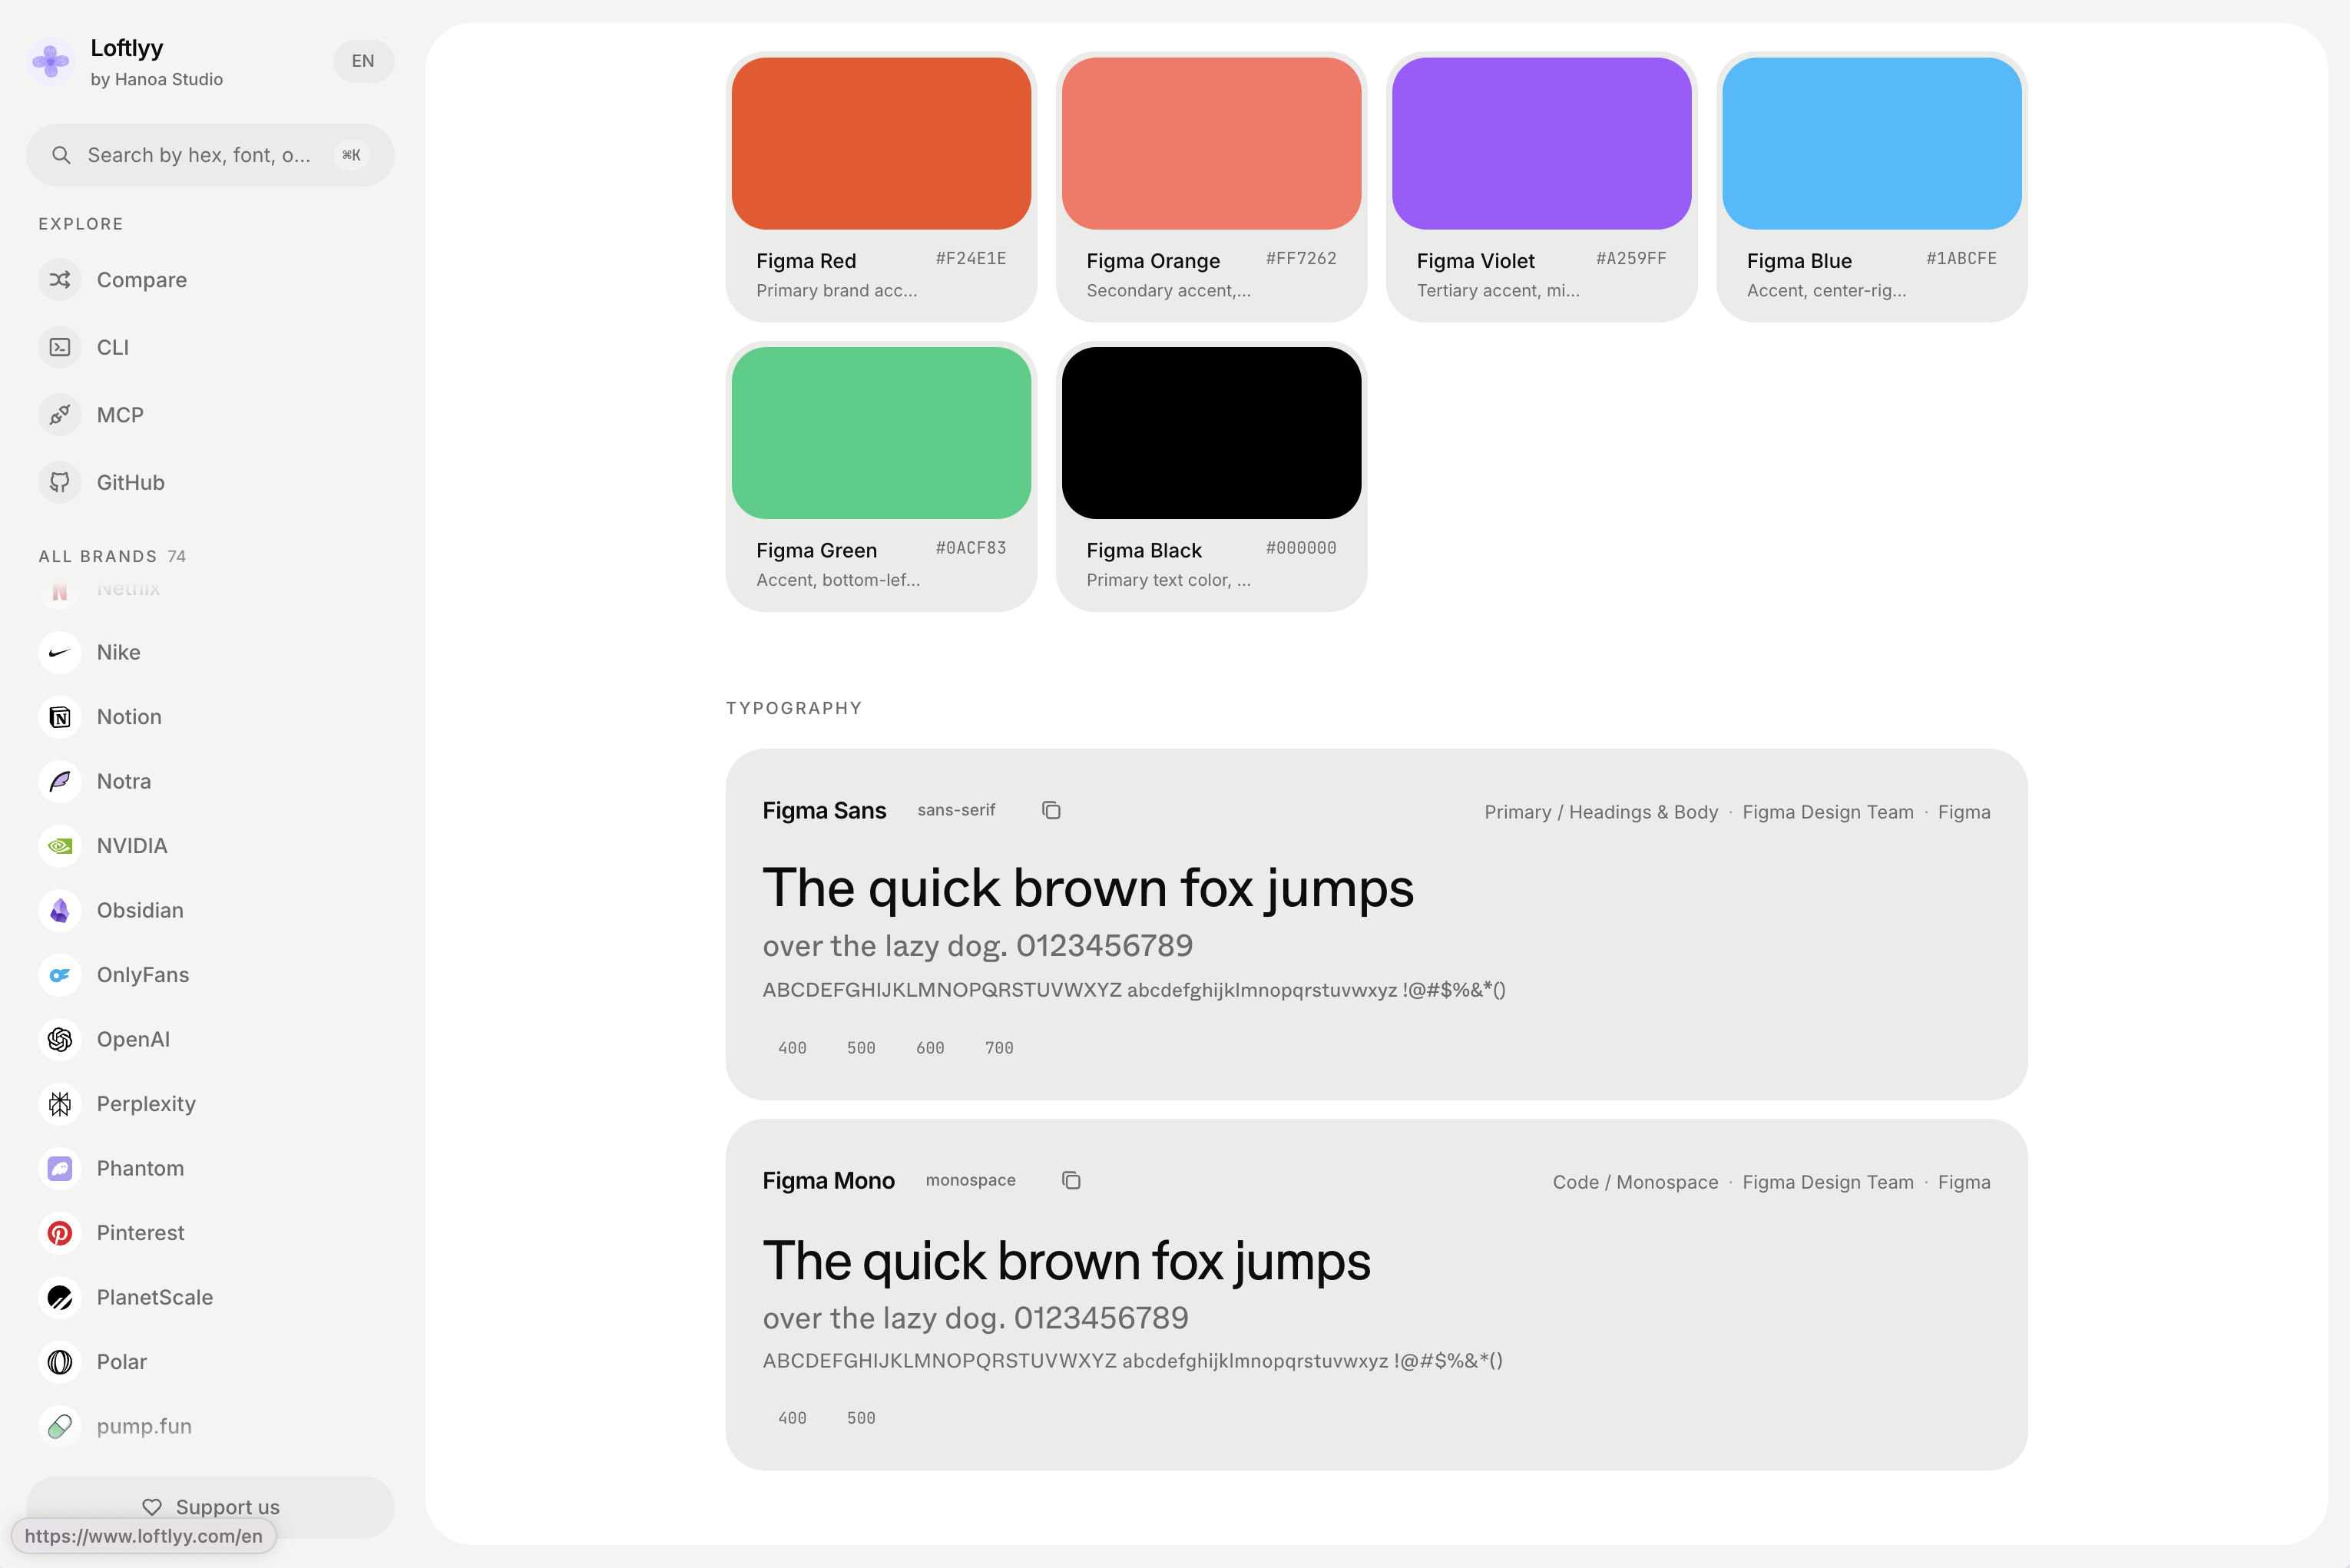The height and width of the screenshot is (1568, 2350).
Task: Click the Obsidian gem logo icon
Action: [x=60, y=911]
